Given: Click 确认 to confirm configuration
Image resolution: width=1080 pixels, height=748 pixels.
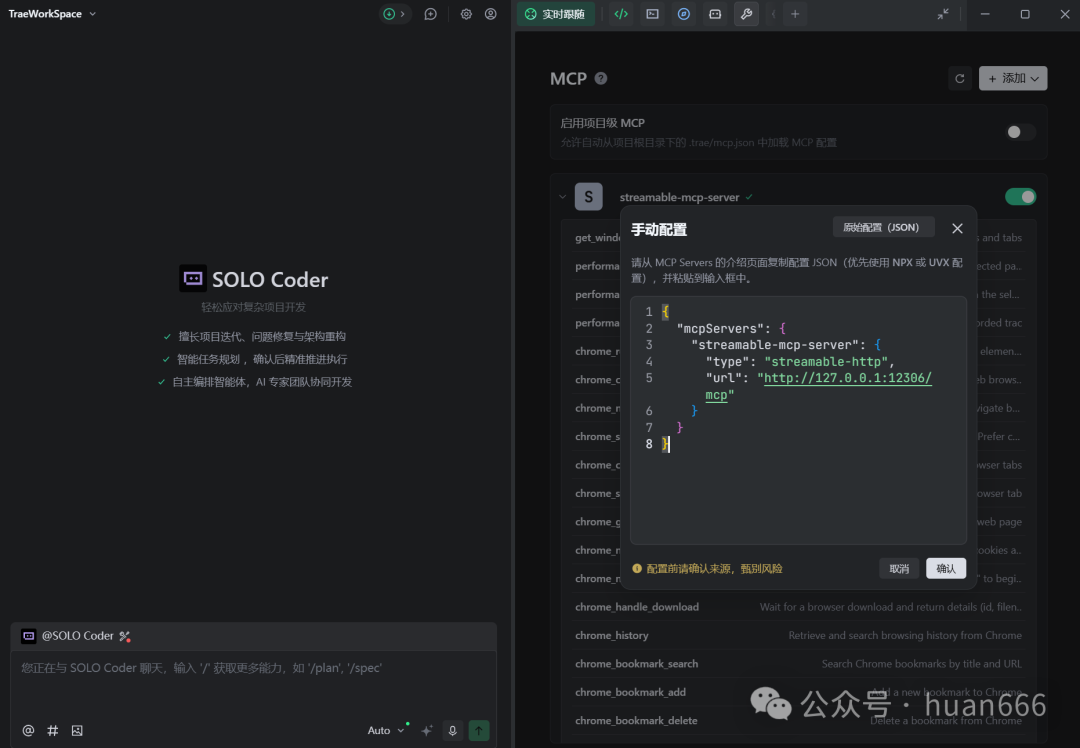Looking at the screenshot, I should click(946, 568).
